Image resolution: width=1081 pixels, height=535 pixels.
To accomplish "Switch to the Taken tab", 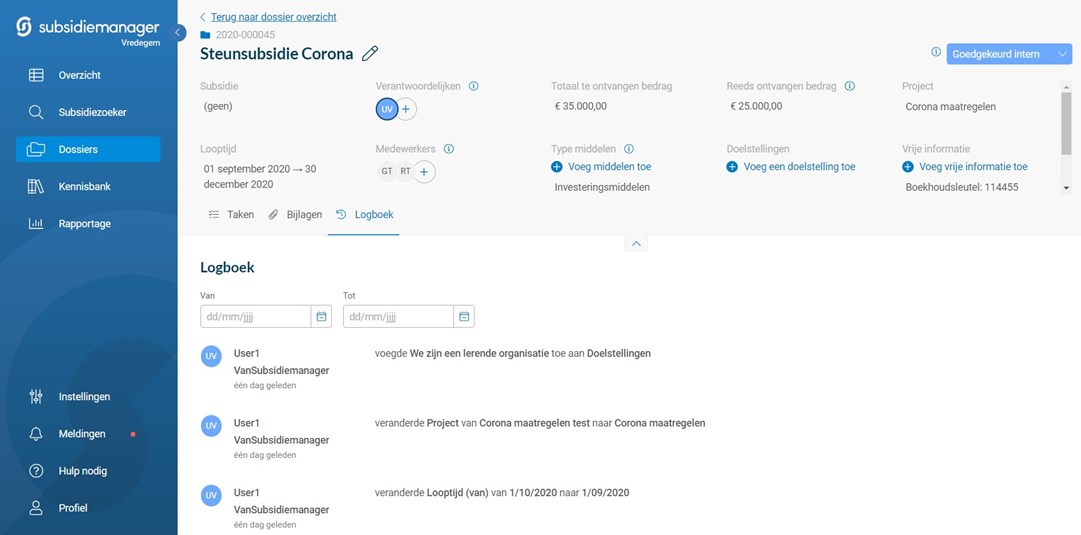I will pos(231,215).
